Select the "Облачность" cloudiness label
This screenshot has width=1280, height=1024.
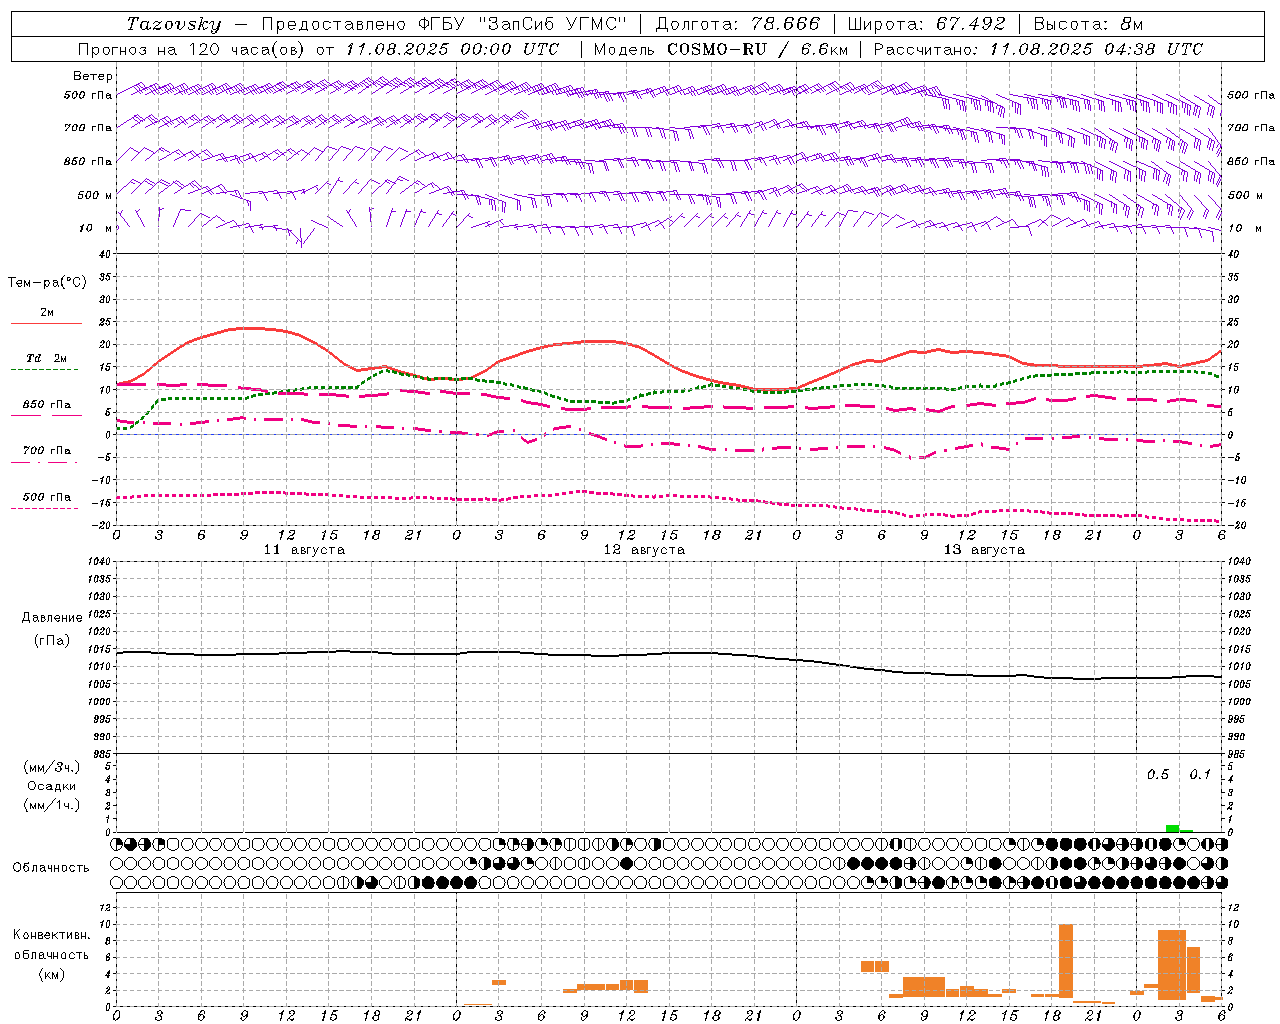tap(51, 867)
